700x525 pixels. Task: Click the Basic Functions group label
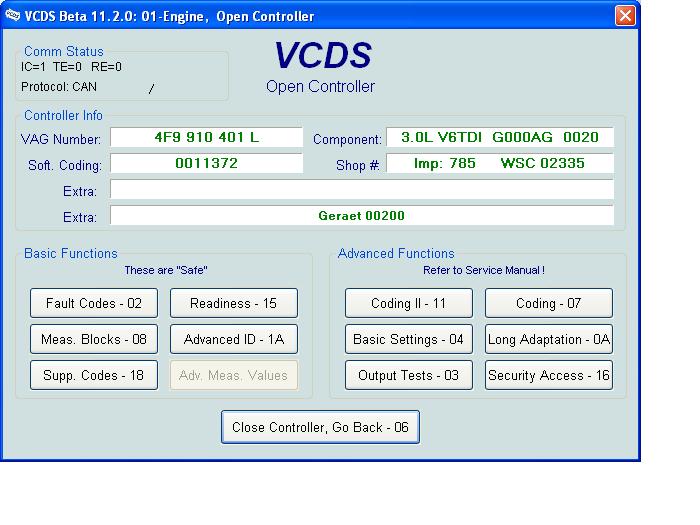[x=71, y=253]
